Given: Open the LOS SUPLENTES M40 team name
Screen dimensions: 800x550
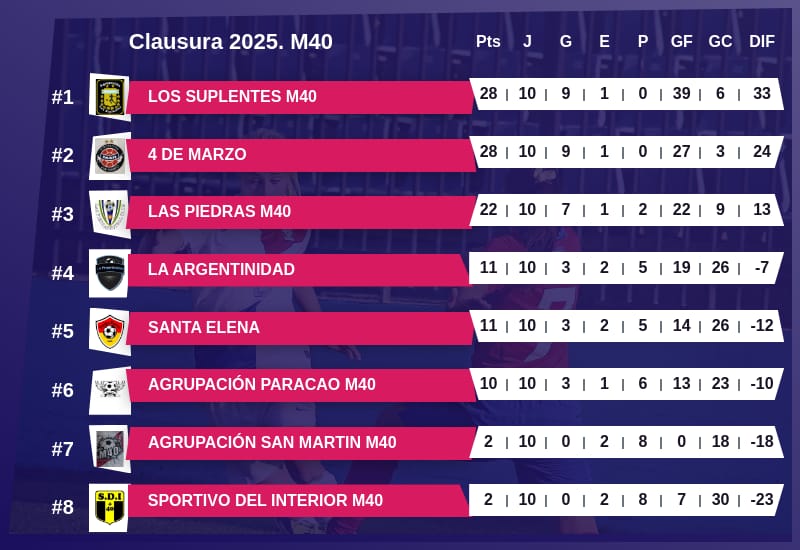Looking at the screenshot, I should coord(232,96).
